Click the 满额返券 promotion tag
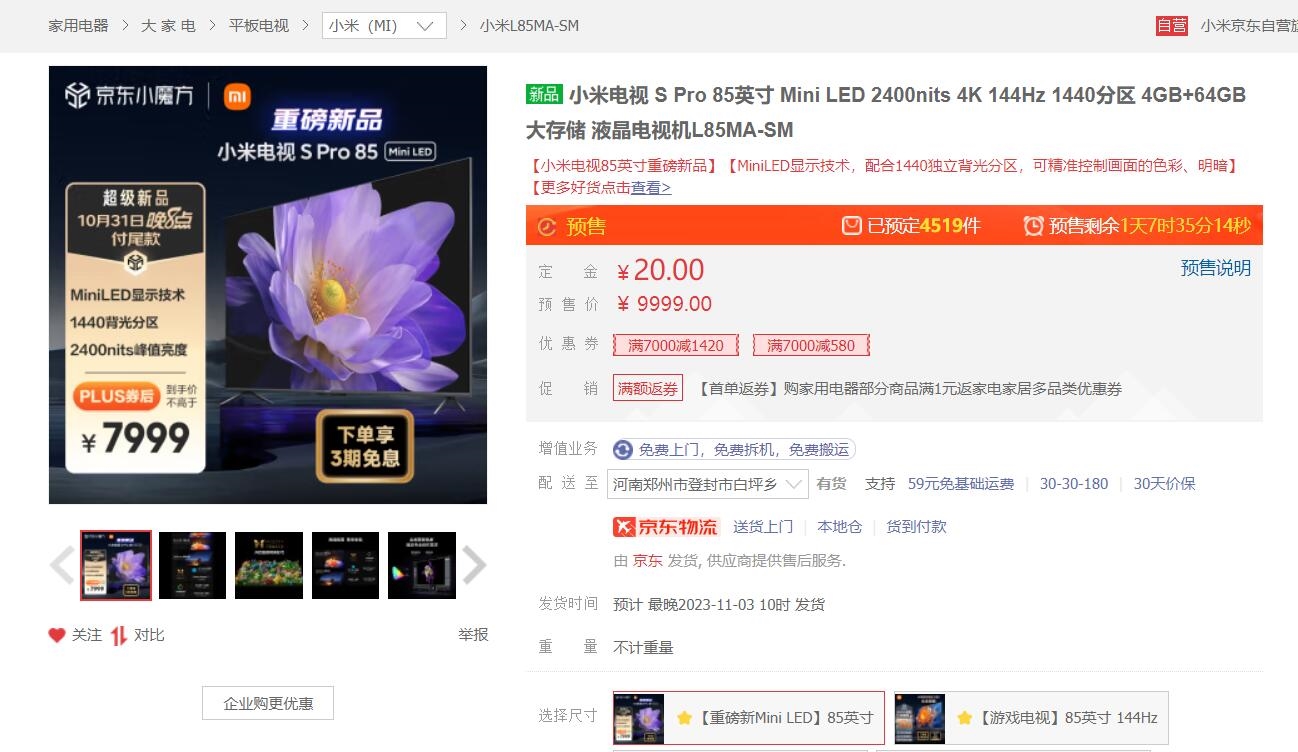 pyautogui.click(x=648, y=388)
